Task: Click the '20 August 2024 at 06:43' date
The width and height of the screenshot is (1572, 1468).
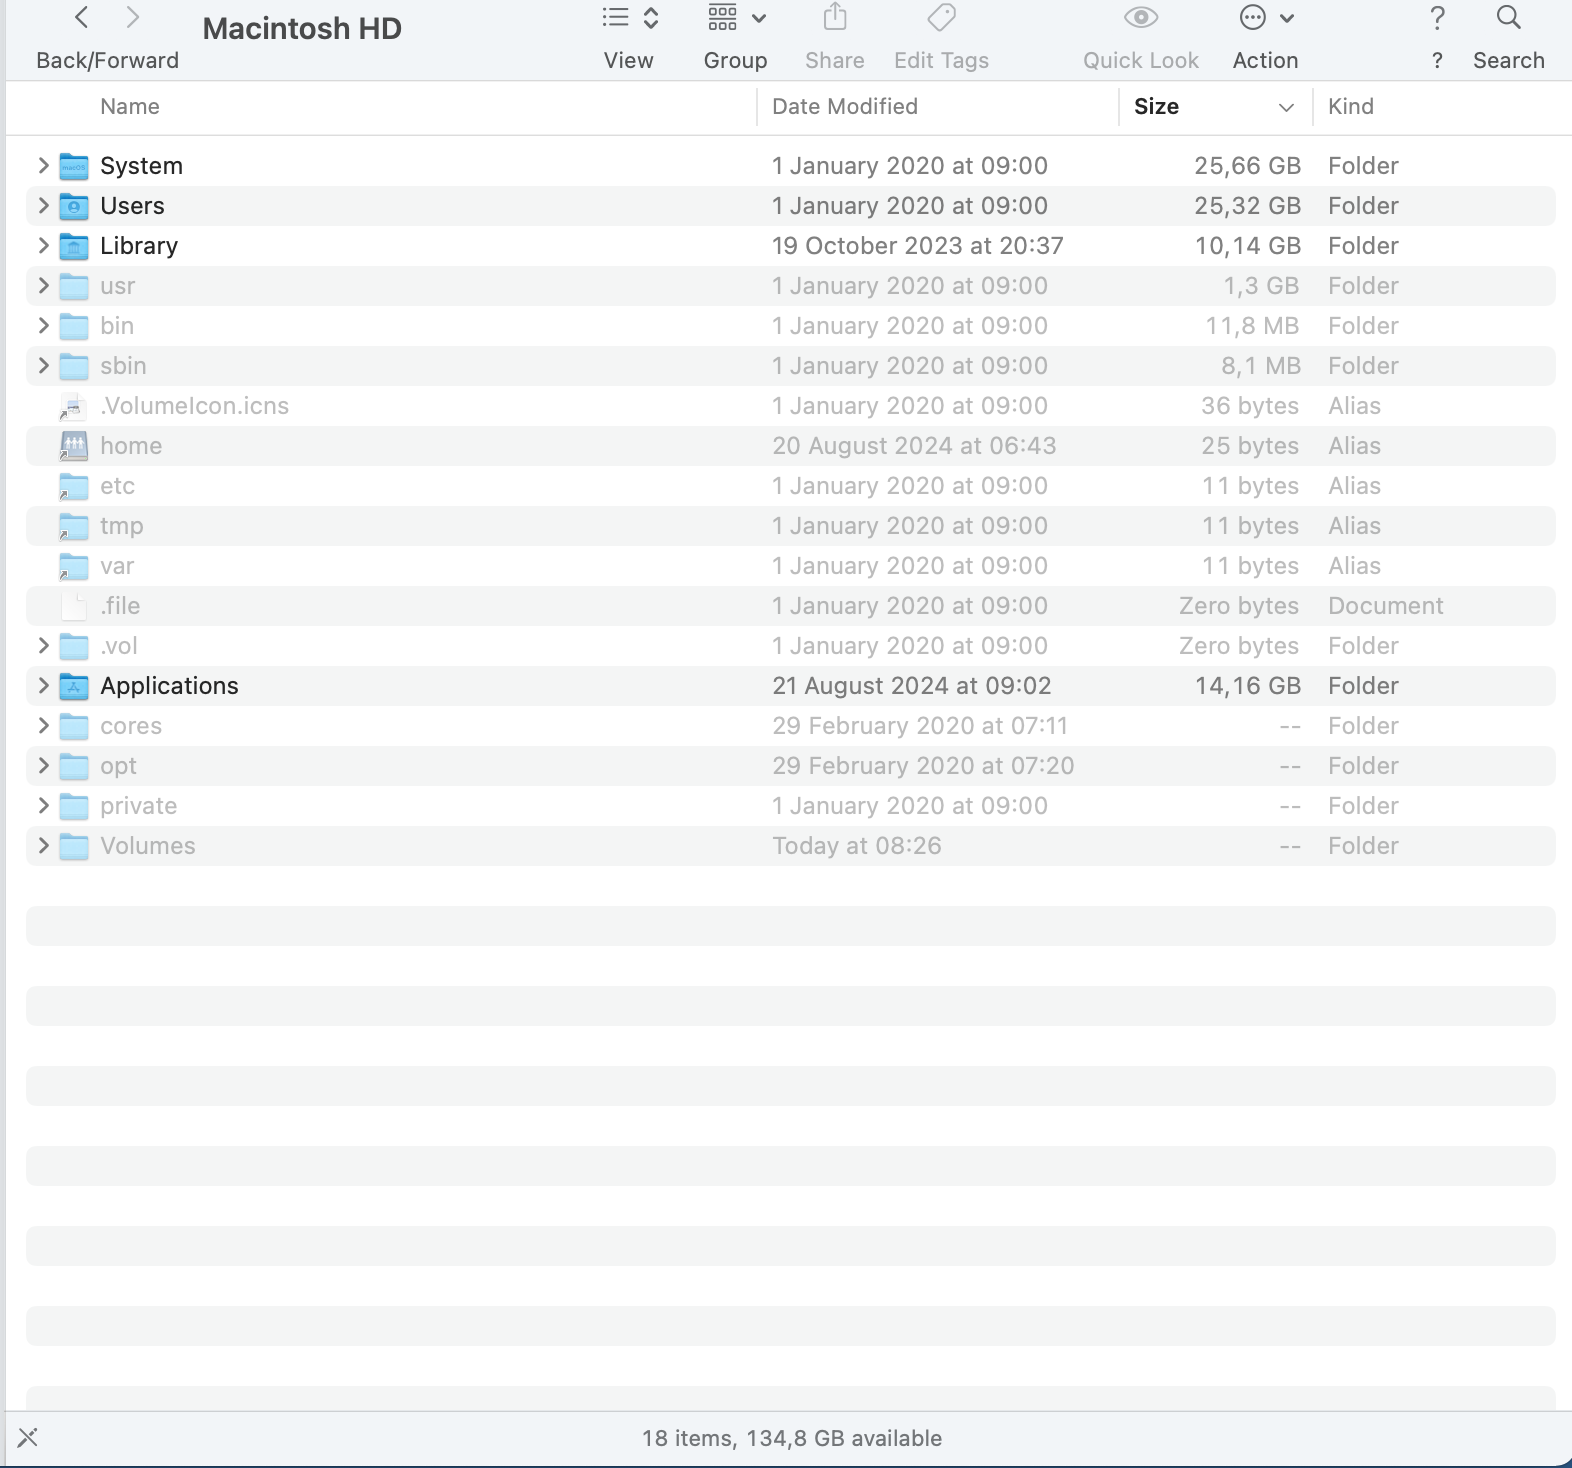Action: (x=914, y=446)
